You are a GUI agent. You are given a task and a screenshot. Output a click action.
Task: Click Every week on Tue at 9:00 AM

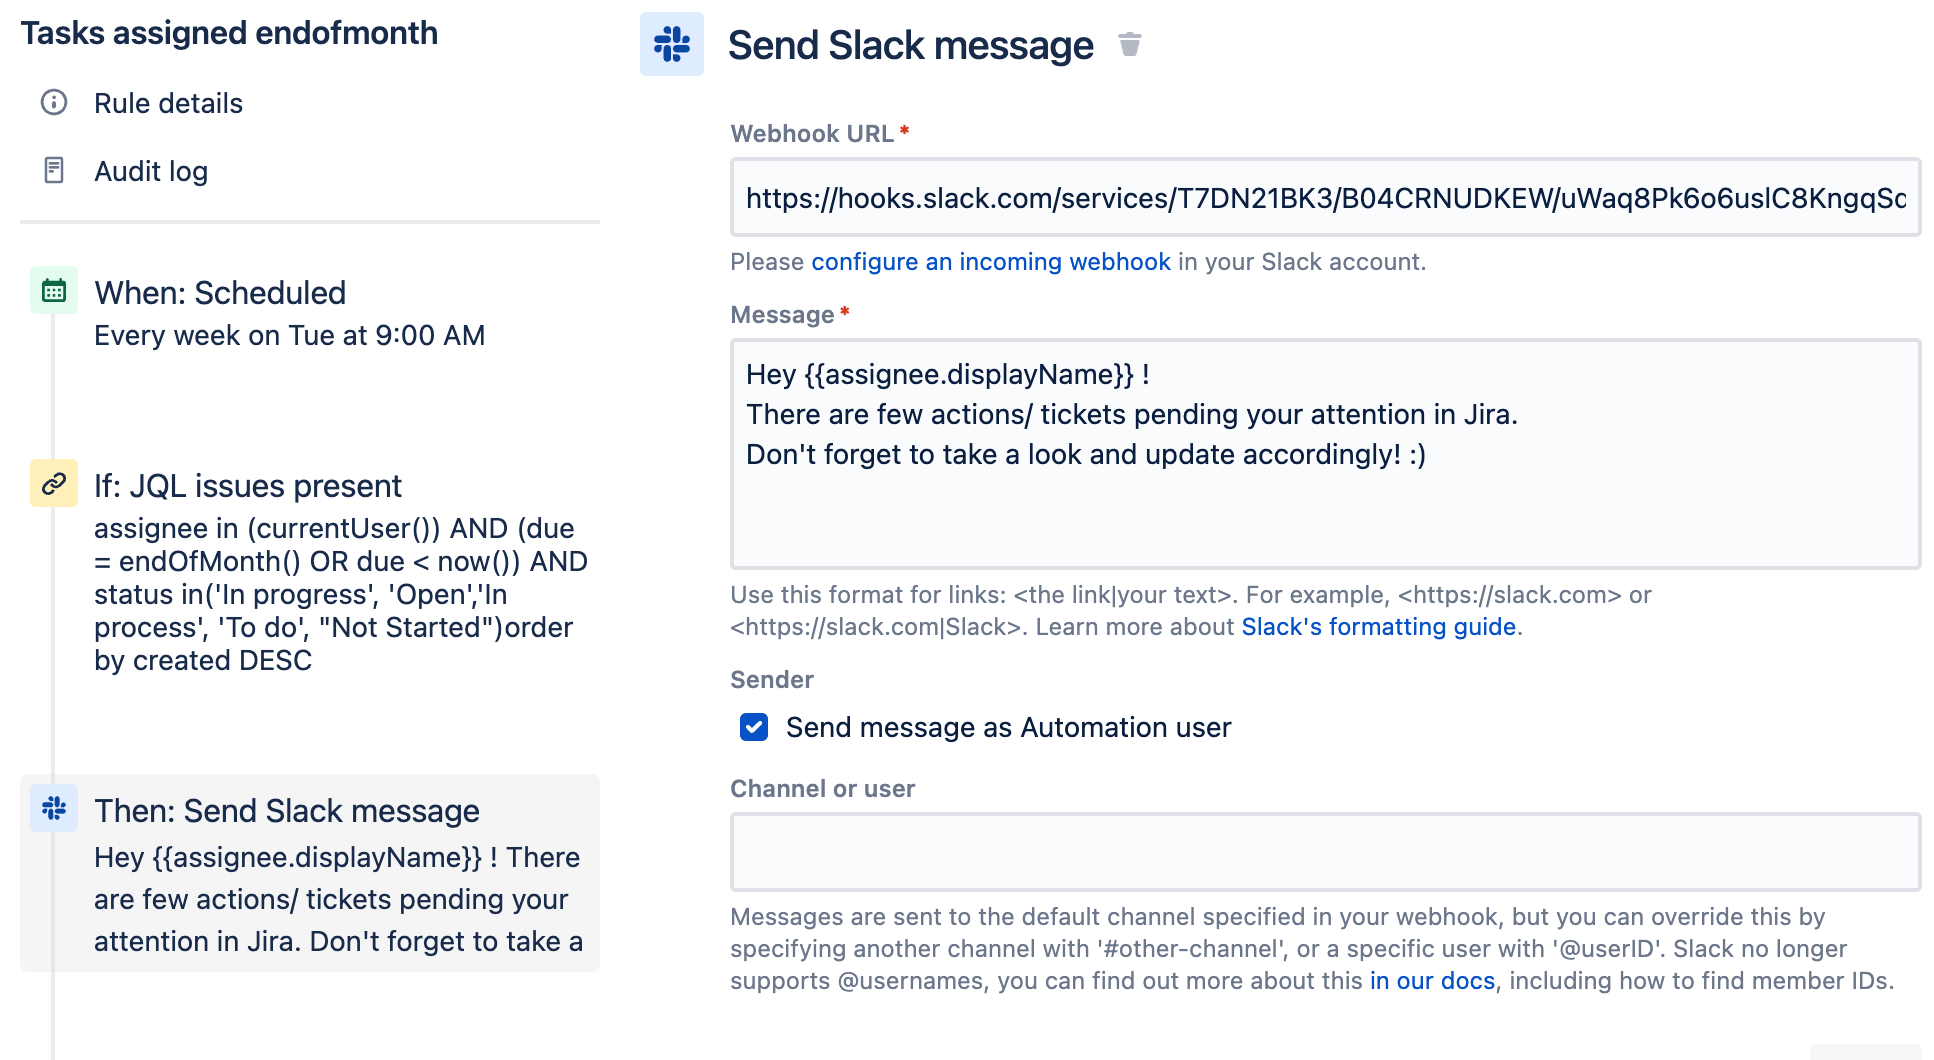[x=290, y=336]
